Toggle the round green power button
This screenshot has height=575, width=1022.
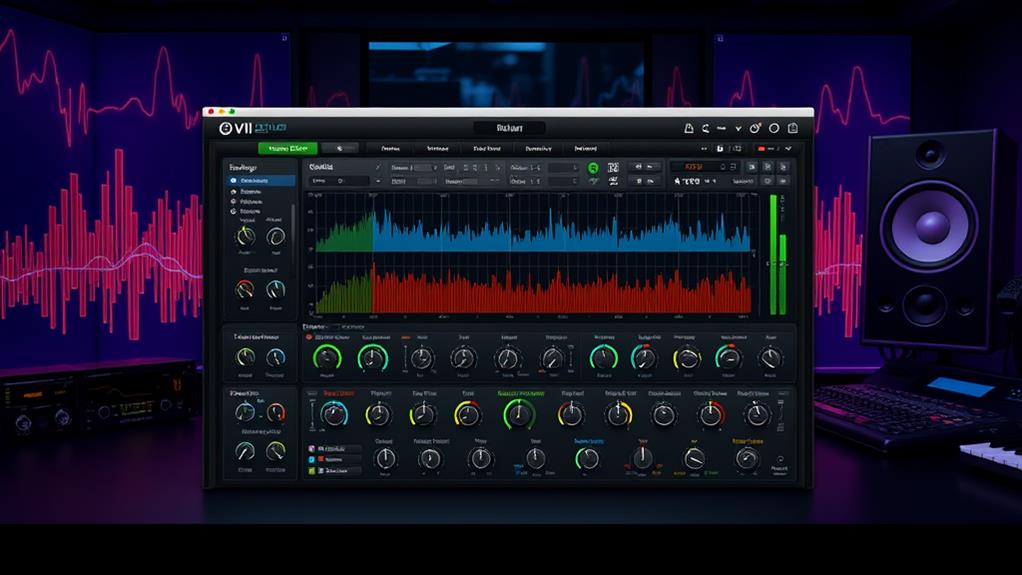pyautogui.click(x=593, y=168)
